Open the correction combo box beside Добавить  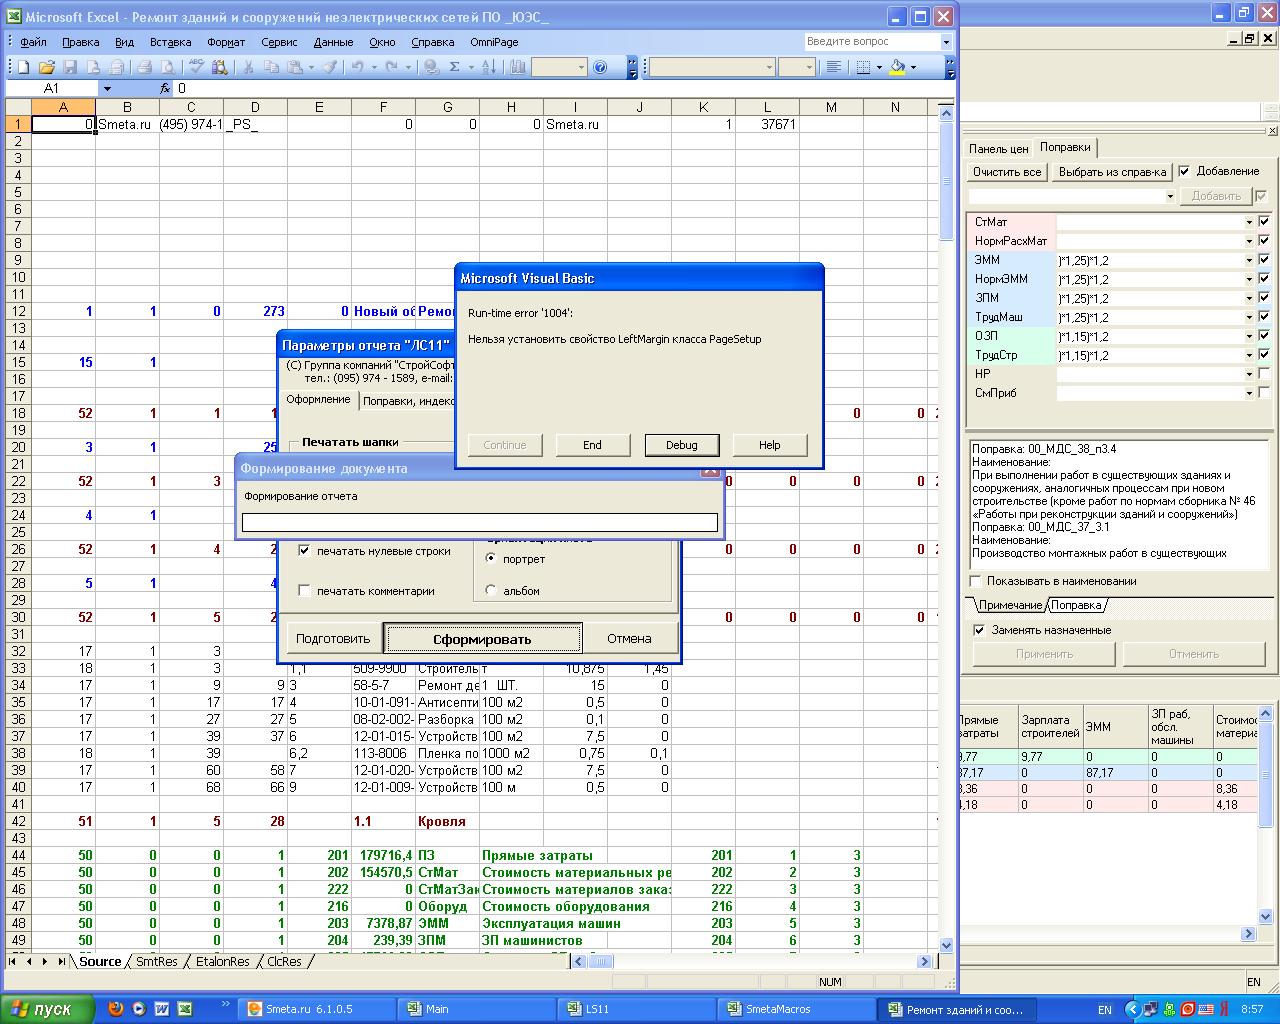pyautogui.click(x=1072, y=196)
